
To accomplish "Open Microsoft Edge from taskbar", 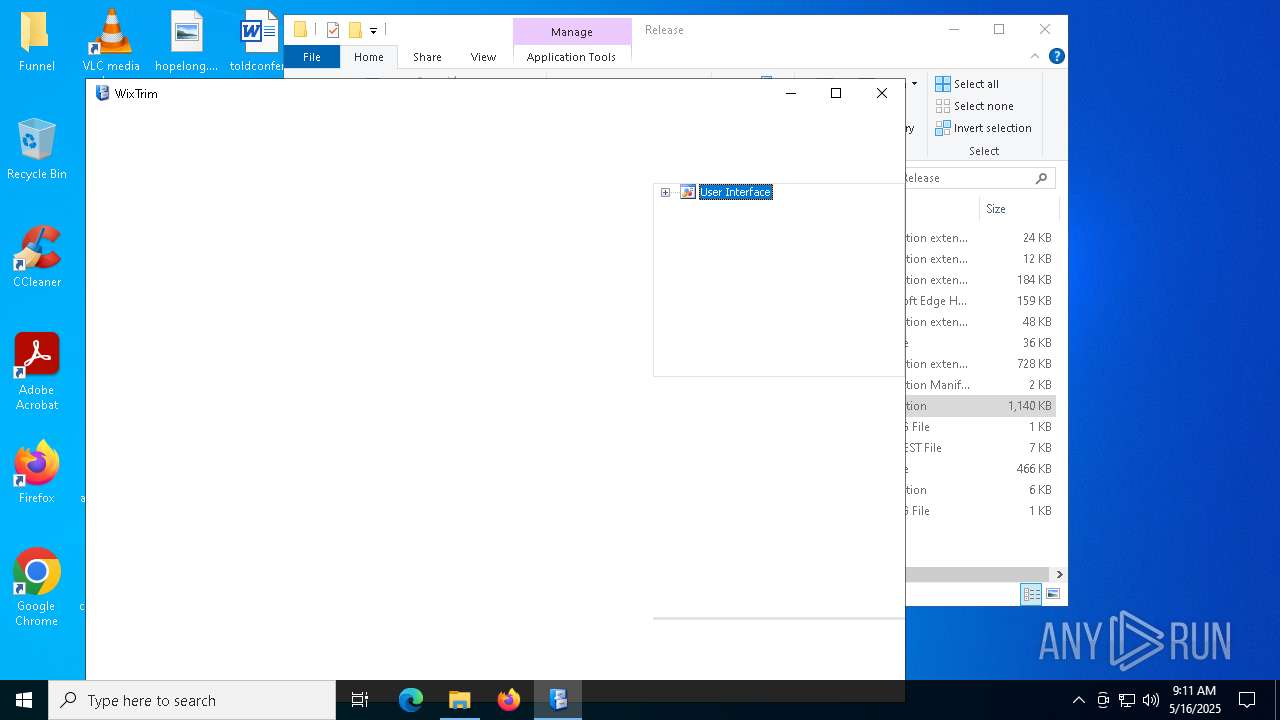I will pyautogui.click(x=411, y=700).
